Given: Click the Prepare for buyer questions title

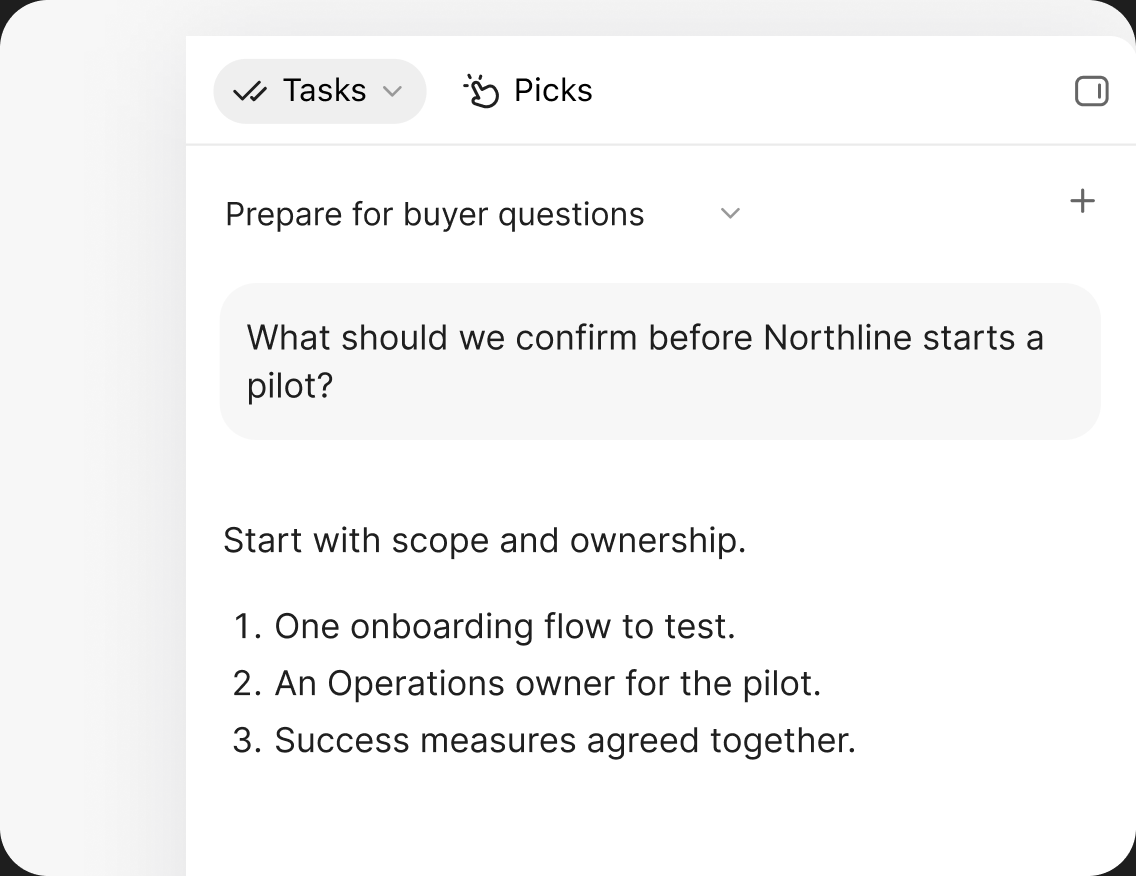Looking at the screenshot, I should click(435, 214).
